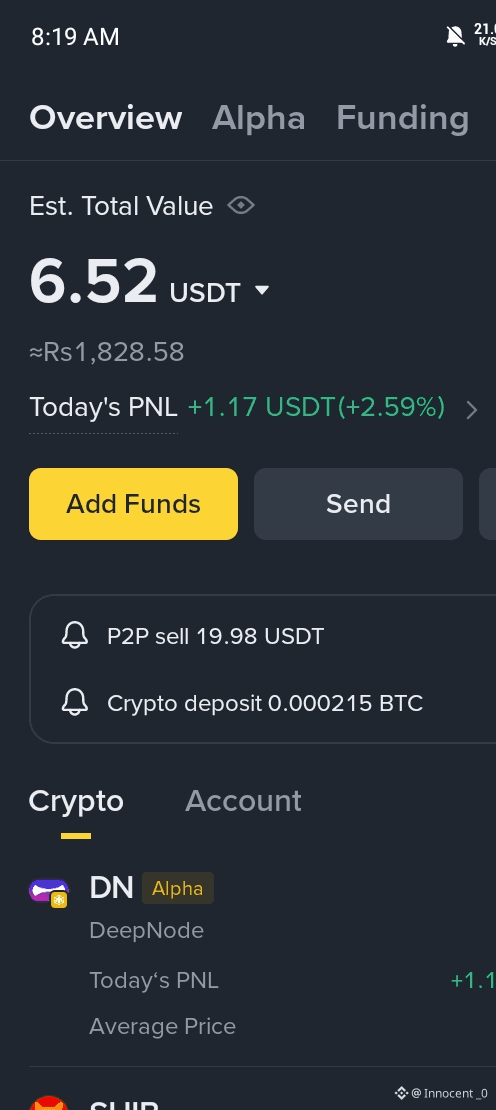Click the yellow Alpha badge next to DN

point(178,888)
